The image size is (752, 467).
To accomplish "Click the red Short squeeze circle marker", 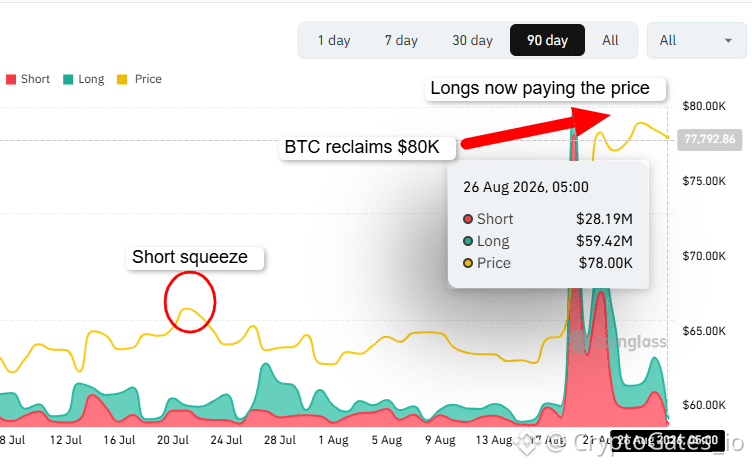I will click(190, 302).
